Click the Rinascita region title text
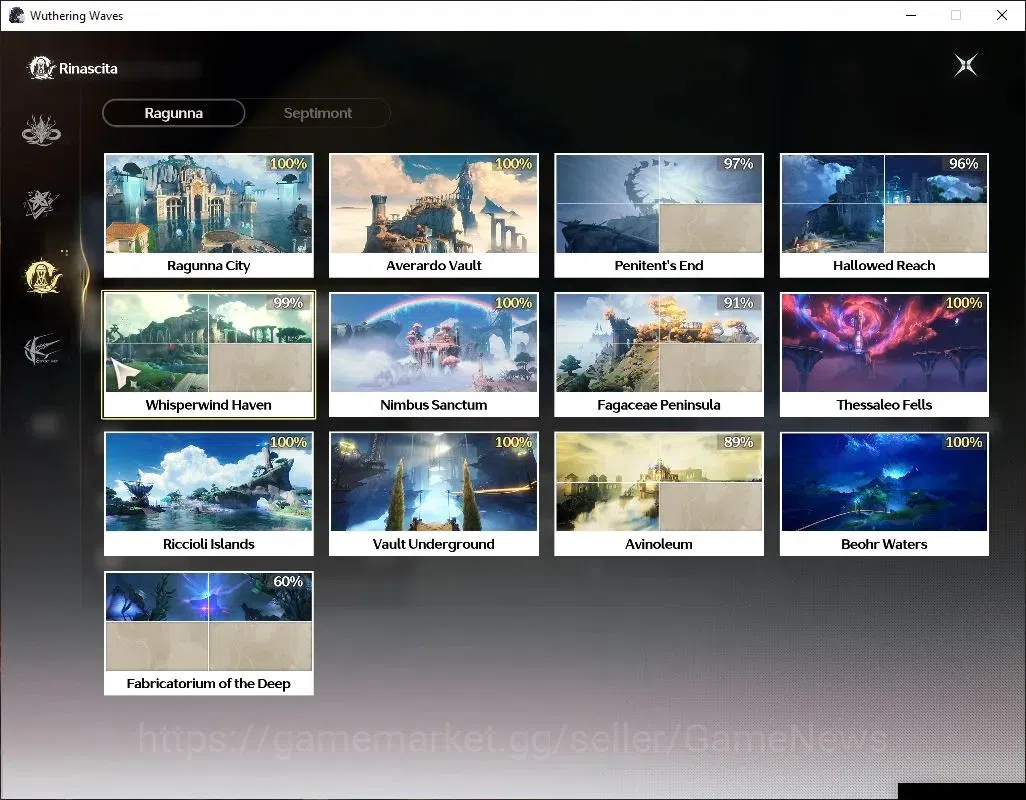The width and height of the screenshot is (1026, 800). [88, 69]
